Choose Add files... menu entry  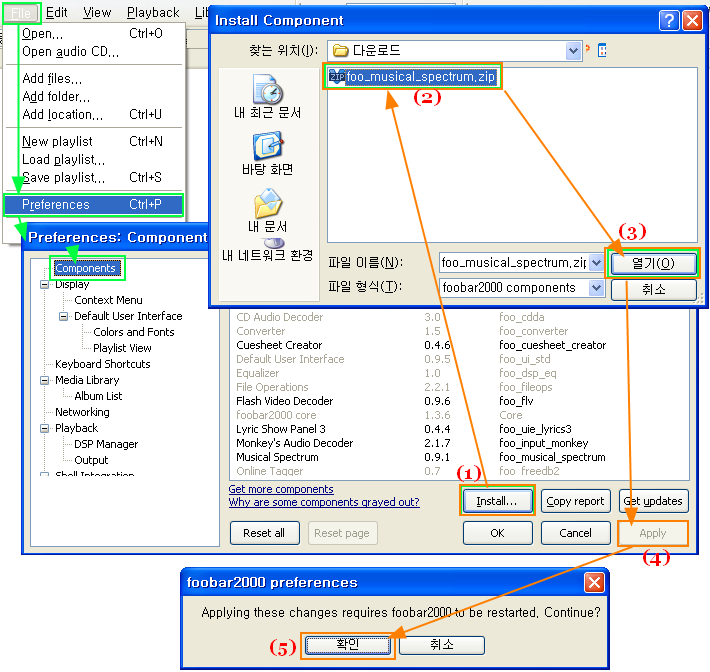coord(93,79)
